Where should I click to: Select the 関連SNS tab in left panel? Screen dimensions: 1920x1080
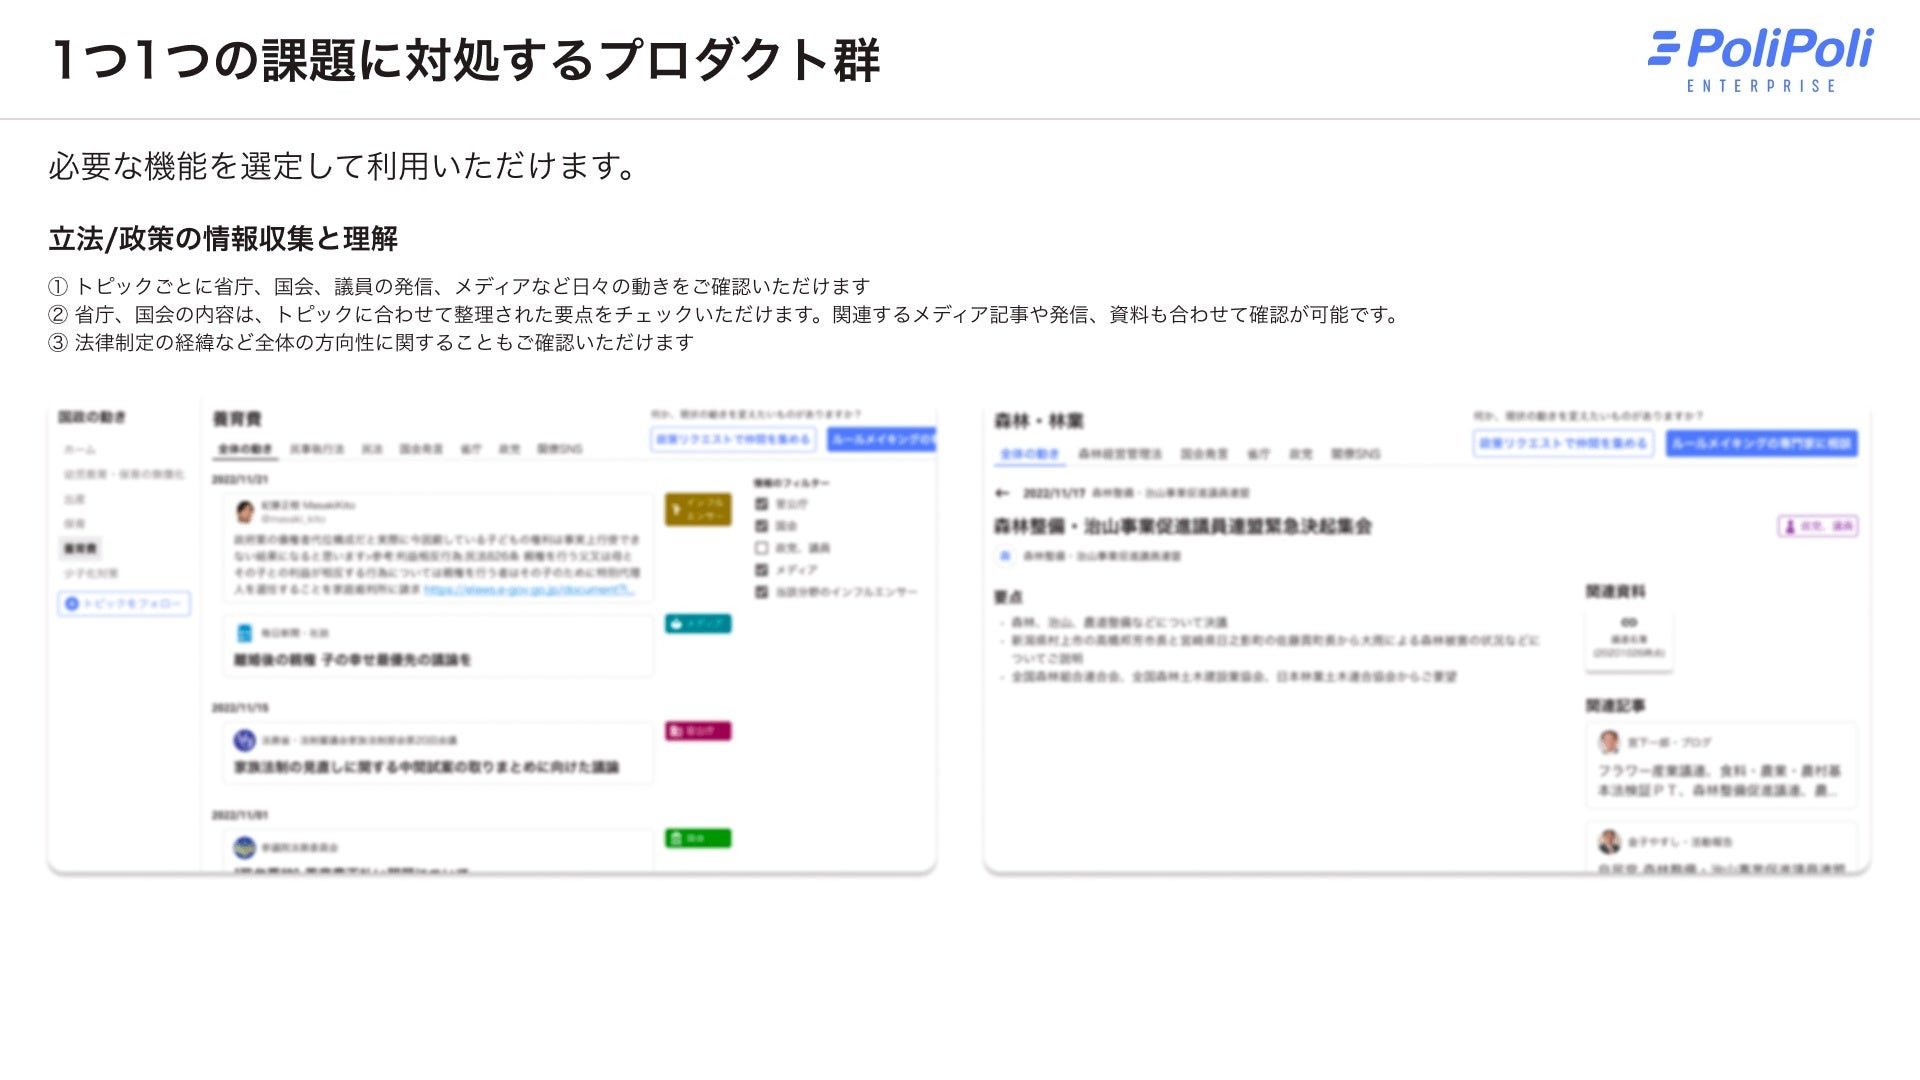point(559,449)
